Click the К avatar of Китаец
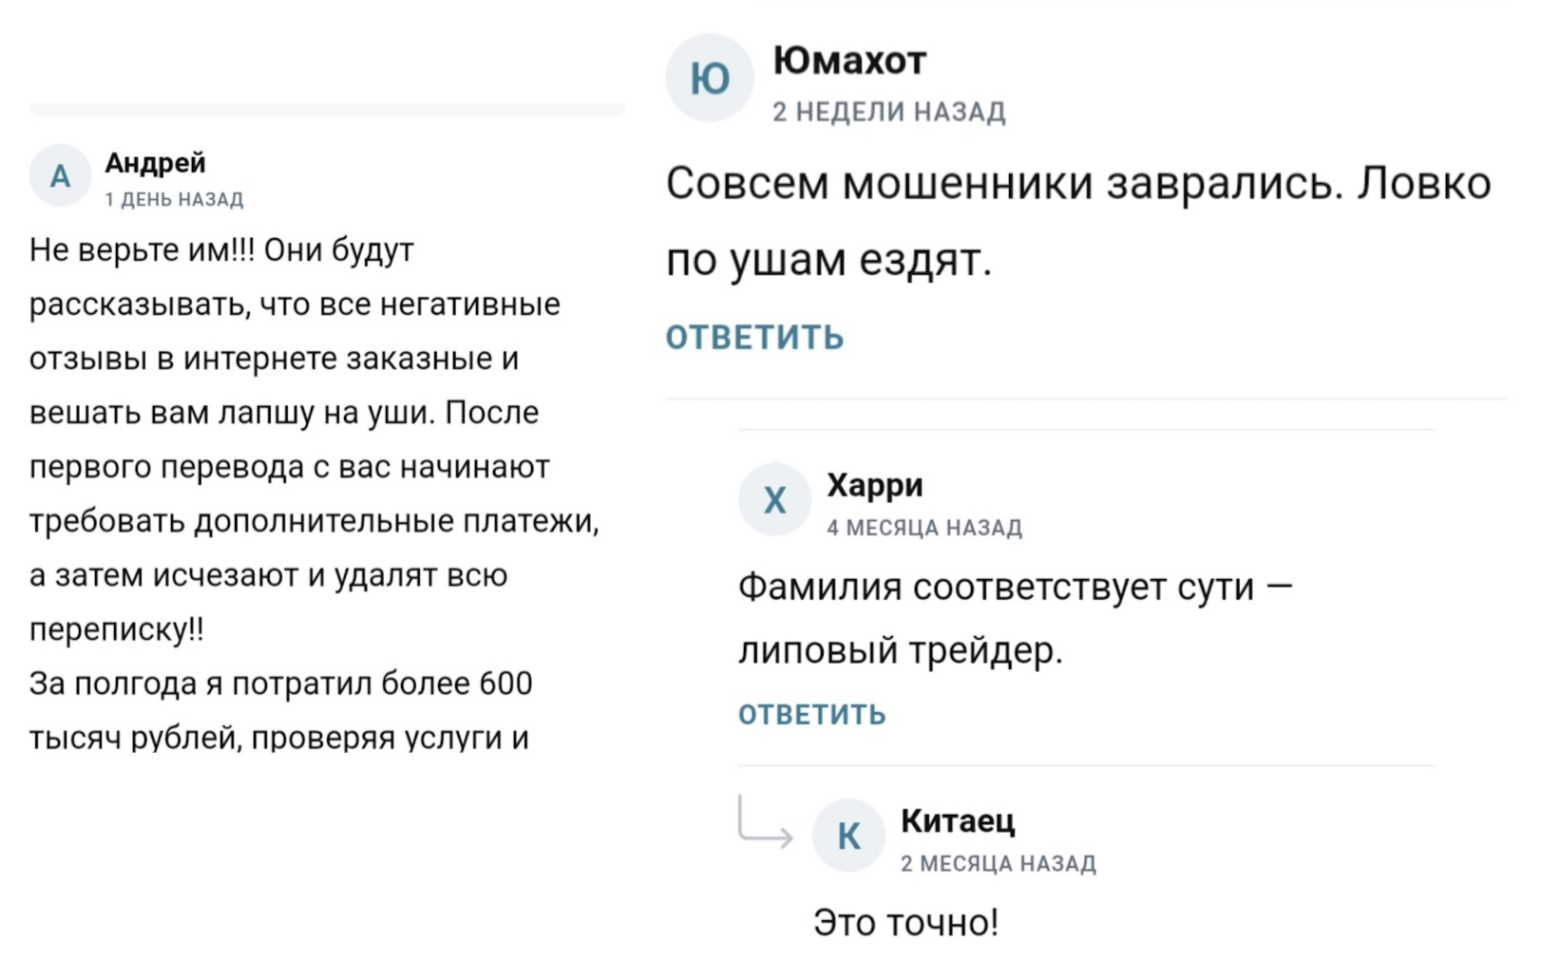 tap(848, 835)
